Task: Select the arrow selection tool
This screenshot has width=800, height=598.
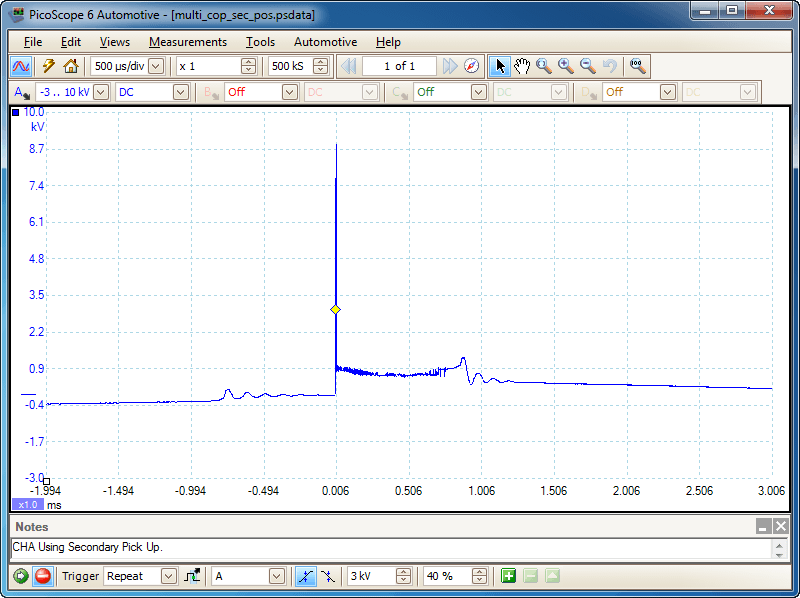Action: [499, 66]
